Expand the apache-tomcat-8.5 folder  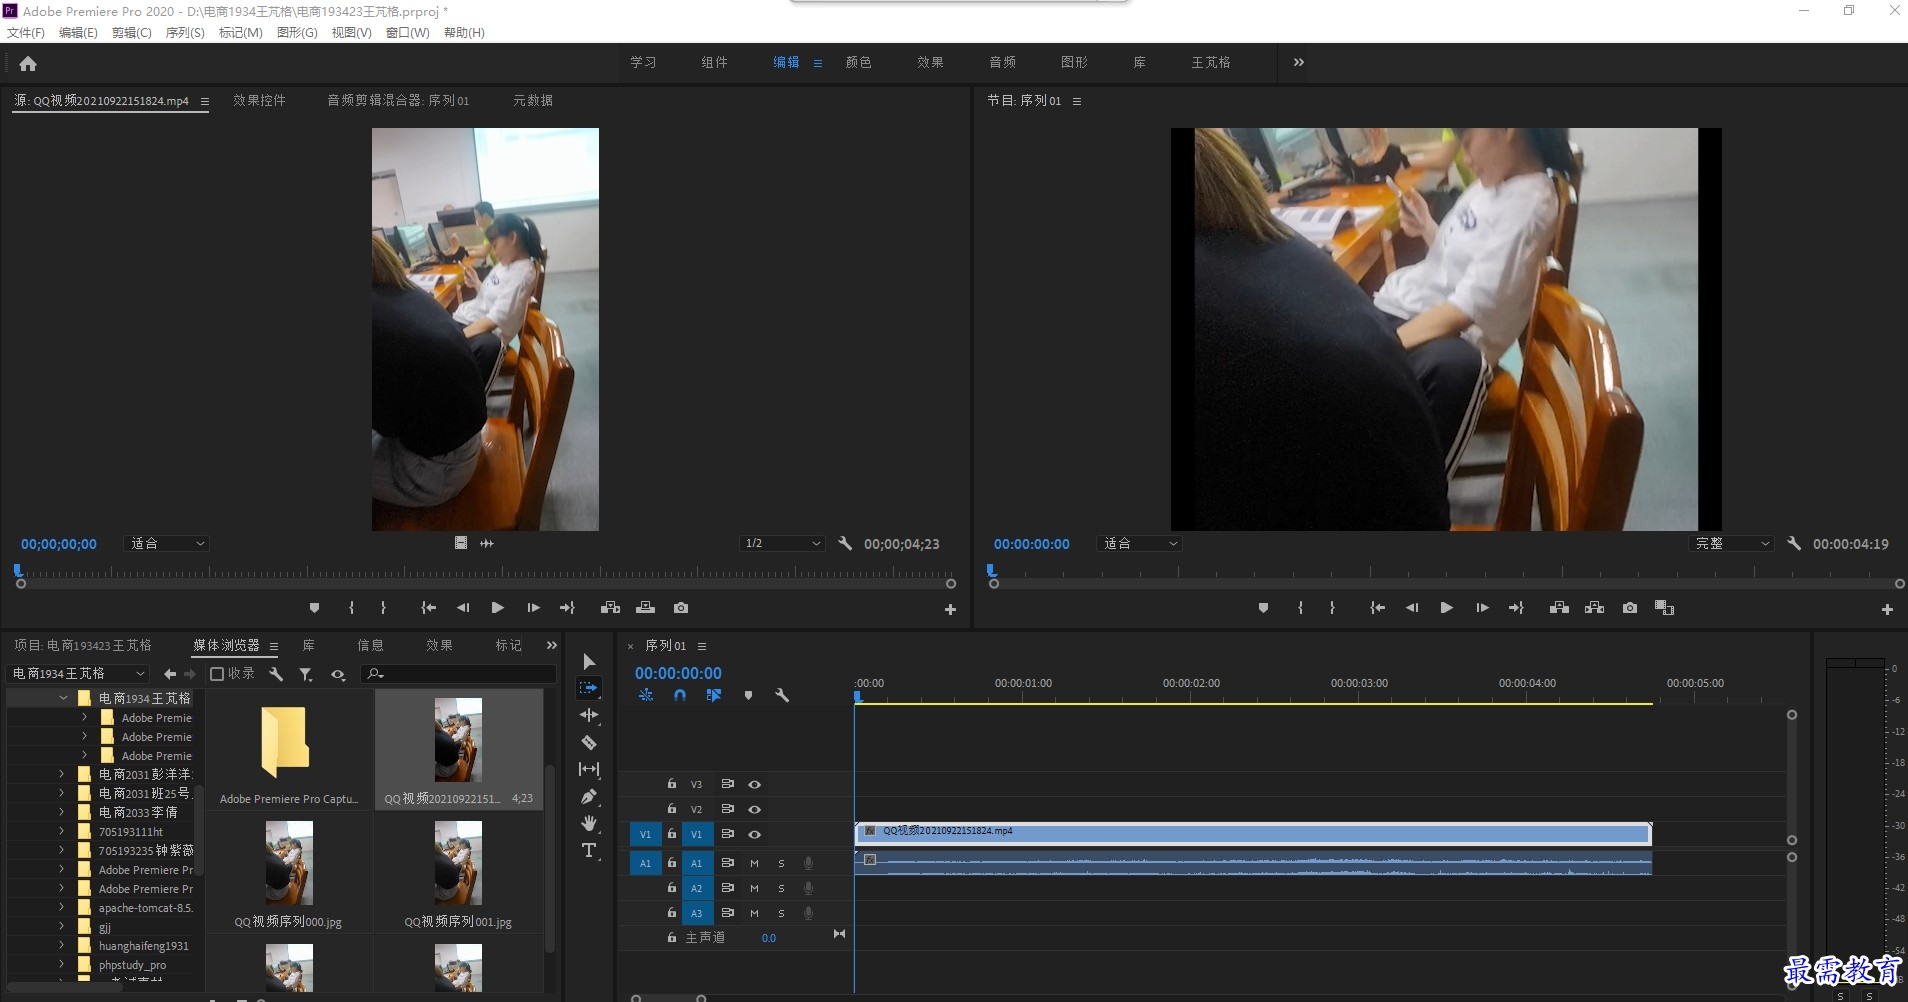tap(62, 908)
